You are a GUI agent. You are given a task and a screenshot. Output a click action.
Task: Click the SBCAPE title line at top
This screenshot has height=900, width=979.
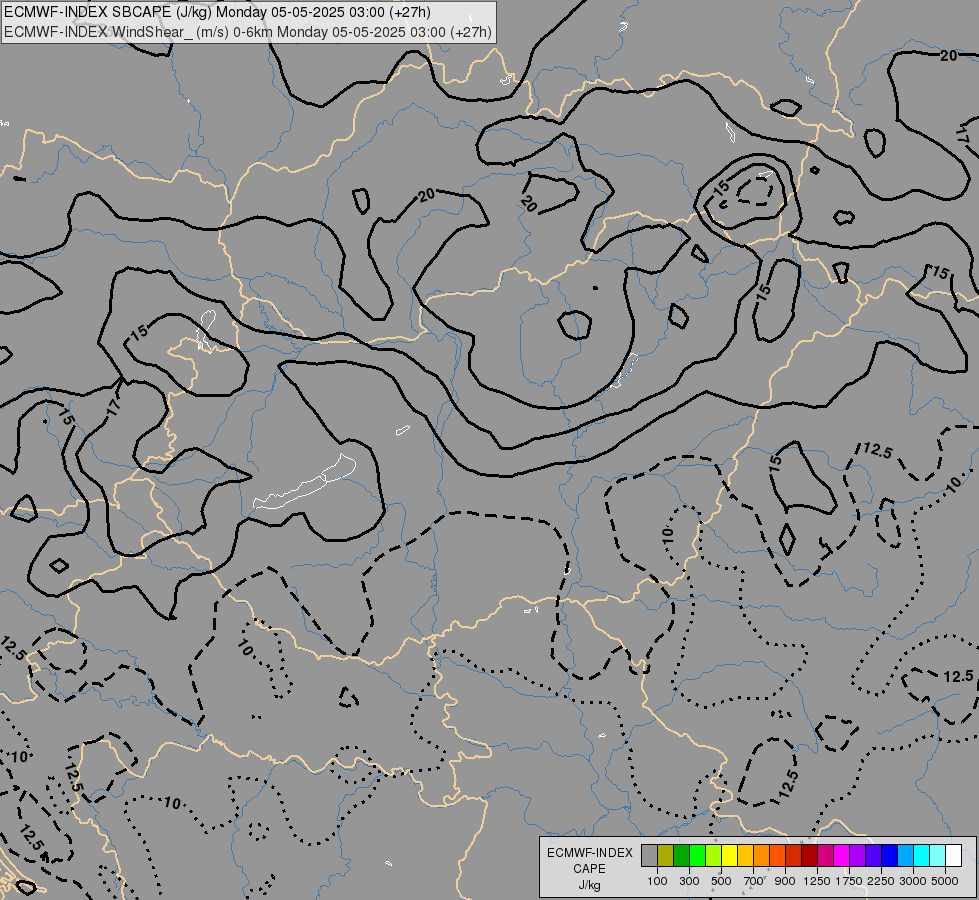click(x=217, y=12)
